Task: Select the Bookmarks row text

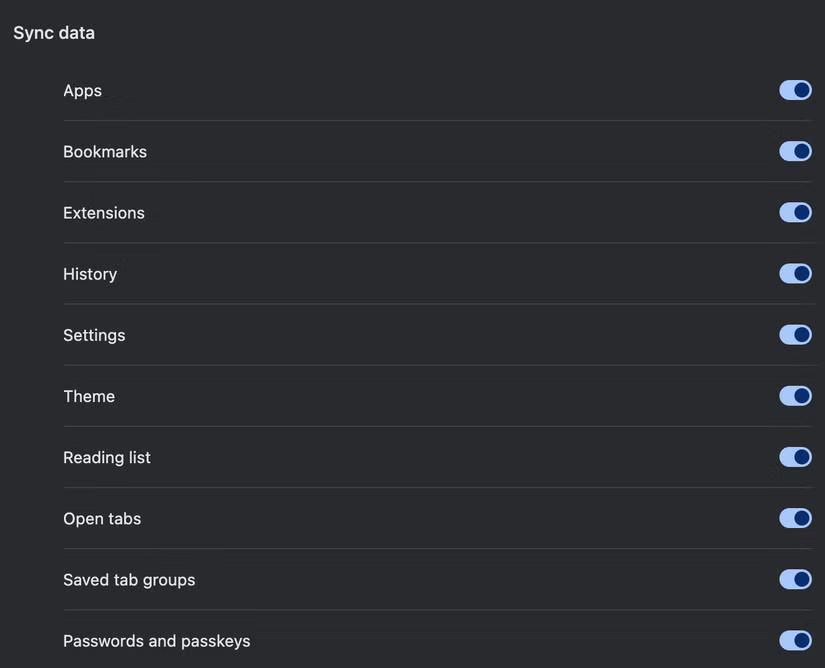Action: pos(104,151)
